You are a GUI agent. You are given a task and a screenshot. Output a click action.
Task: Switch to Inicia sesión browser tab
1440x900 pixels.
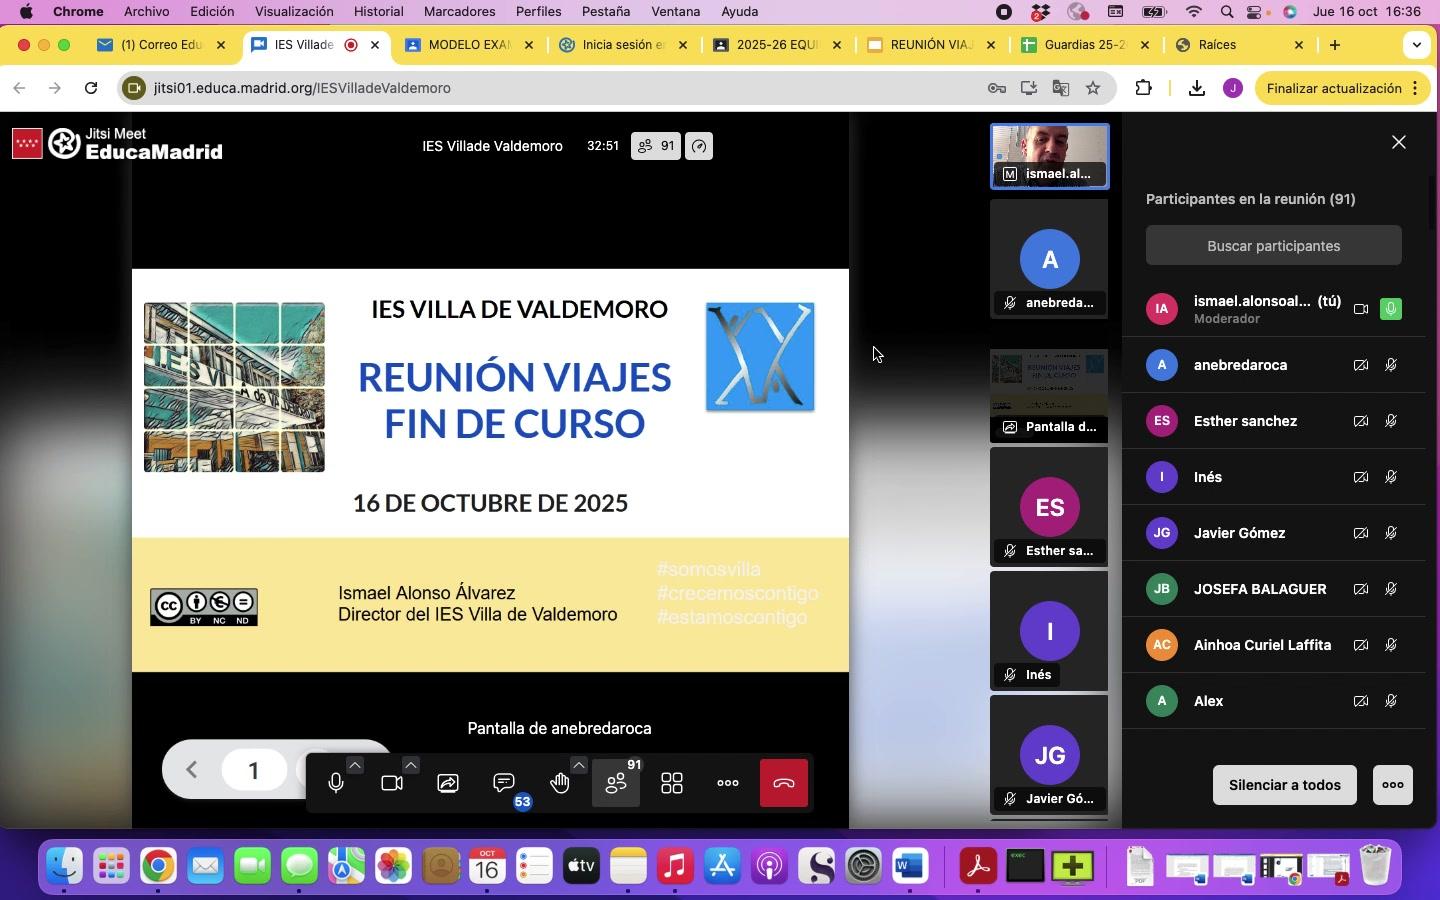click(x=624, y=45)
